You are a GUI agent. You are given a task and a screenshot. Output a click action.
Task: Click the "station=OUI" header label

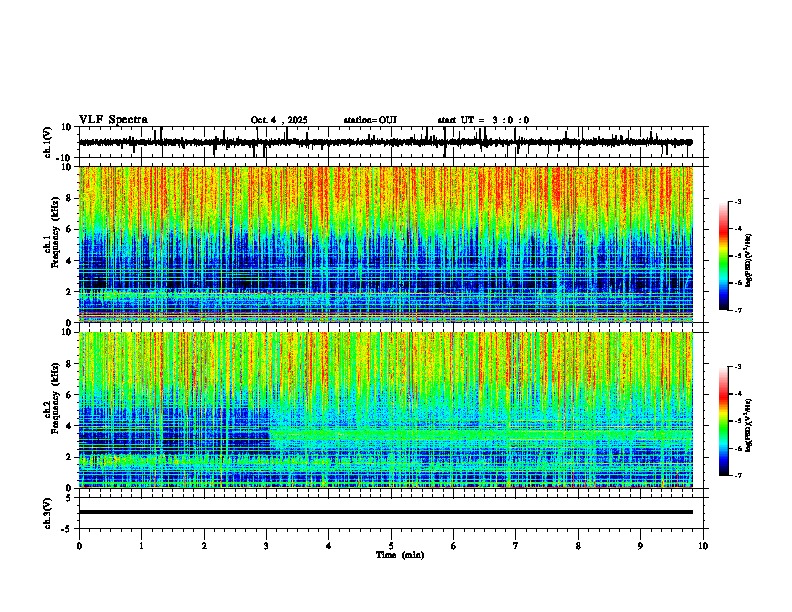[x=370, y=120]
